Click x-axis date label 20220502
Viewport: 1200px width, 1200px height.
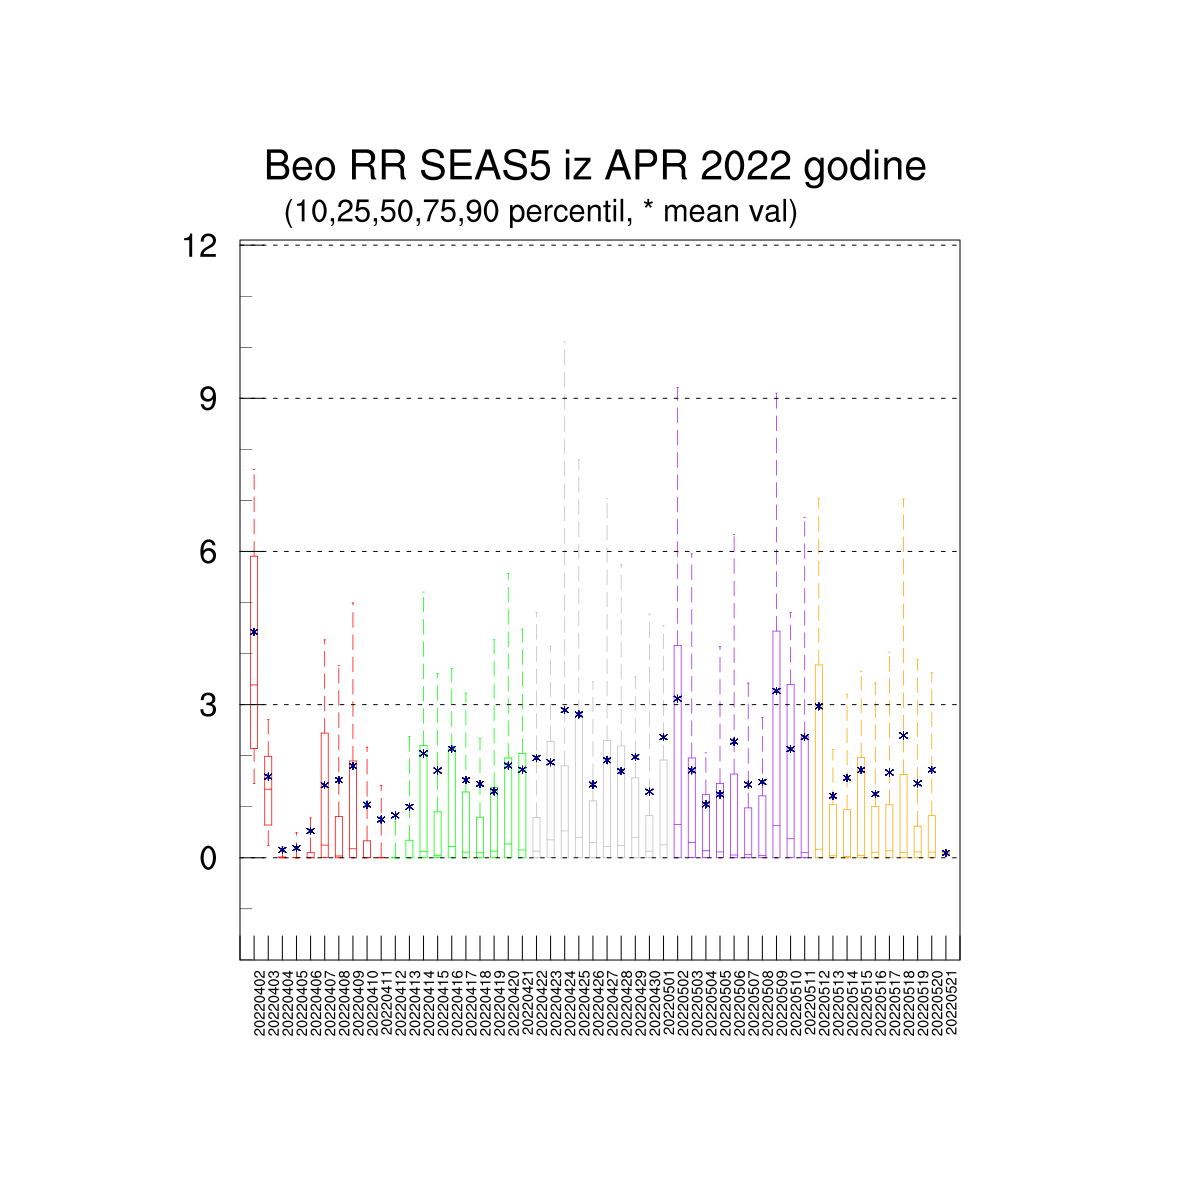pos(683,1002)
